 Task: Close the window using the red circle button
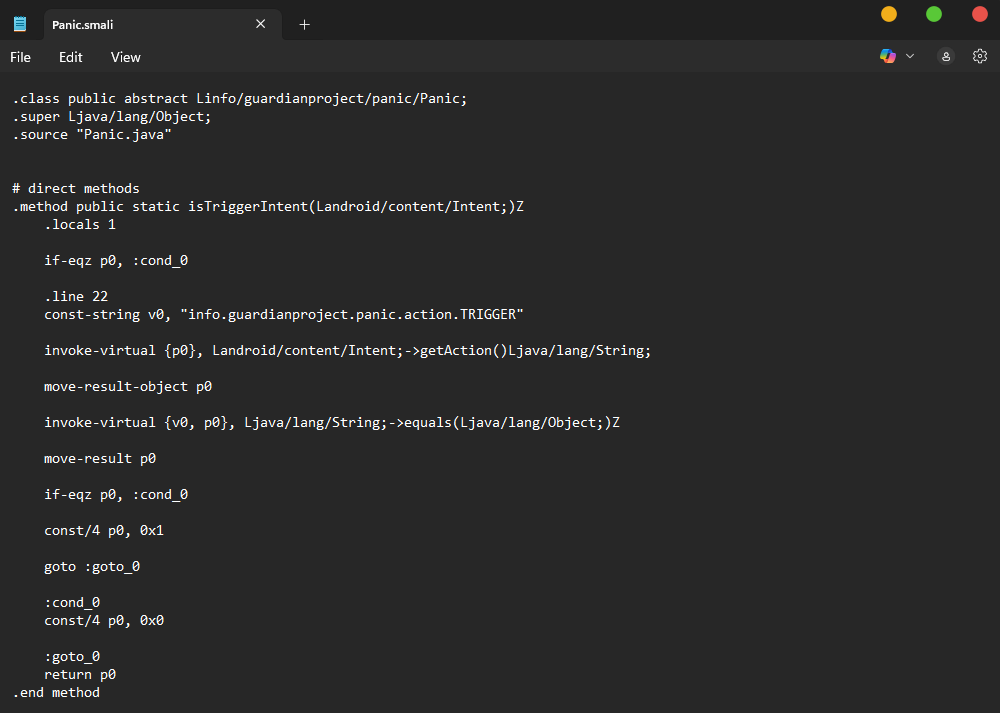(x=980, y=14)
